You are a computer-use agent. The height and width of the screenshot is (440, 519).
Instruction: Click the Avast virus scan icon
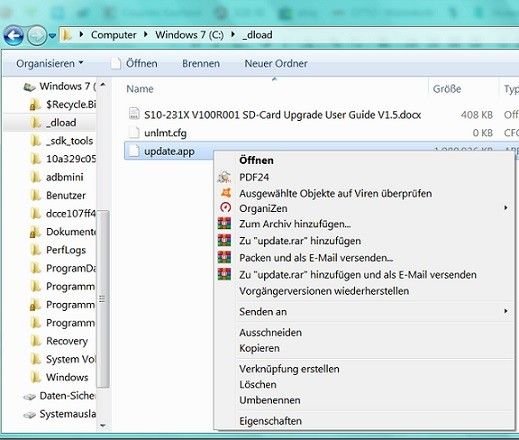coord(226,193)
